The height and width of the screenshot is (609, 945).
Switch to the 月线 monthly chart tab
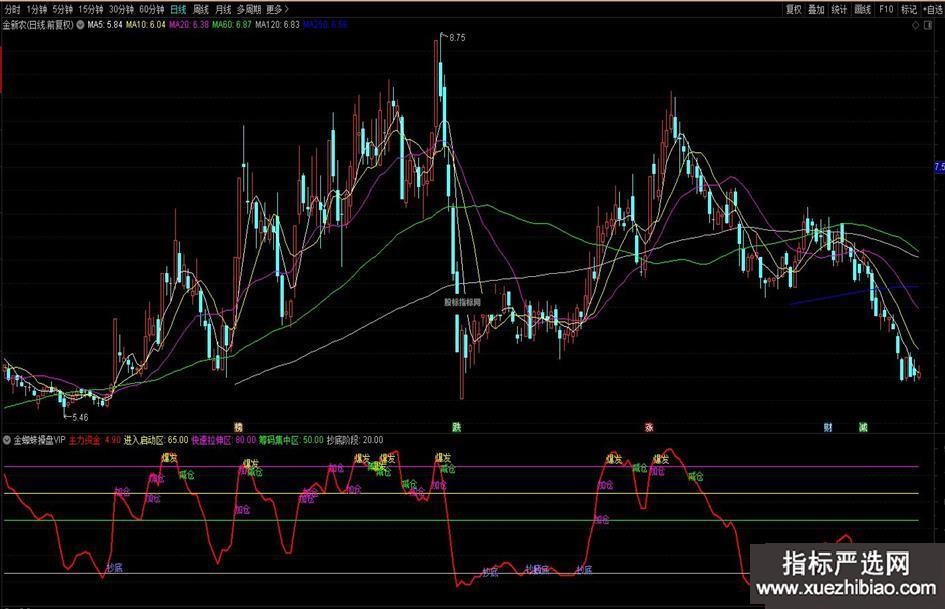pyautogui.click(x=223, y=9)
